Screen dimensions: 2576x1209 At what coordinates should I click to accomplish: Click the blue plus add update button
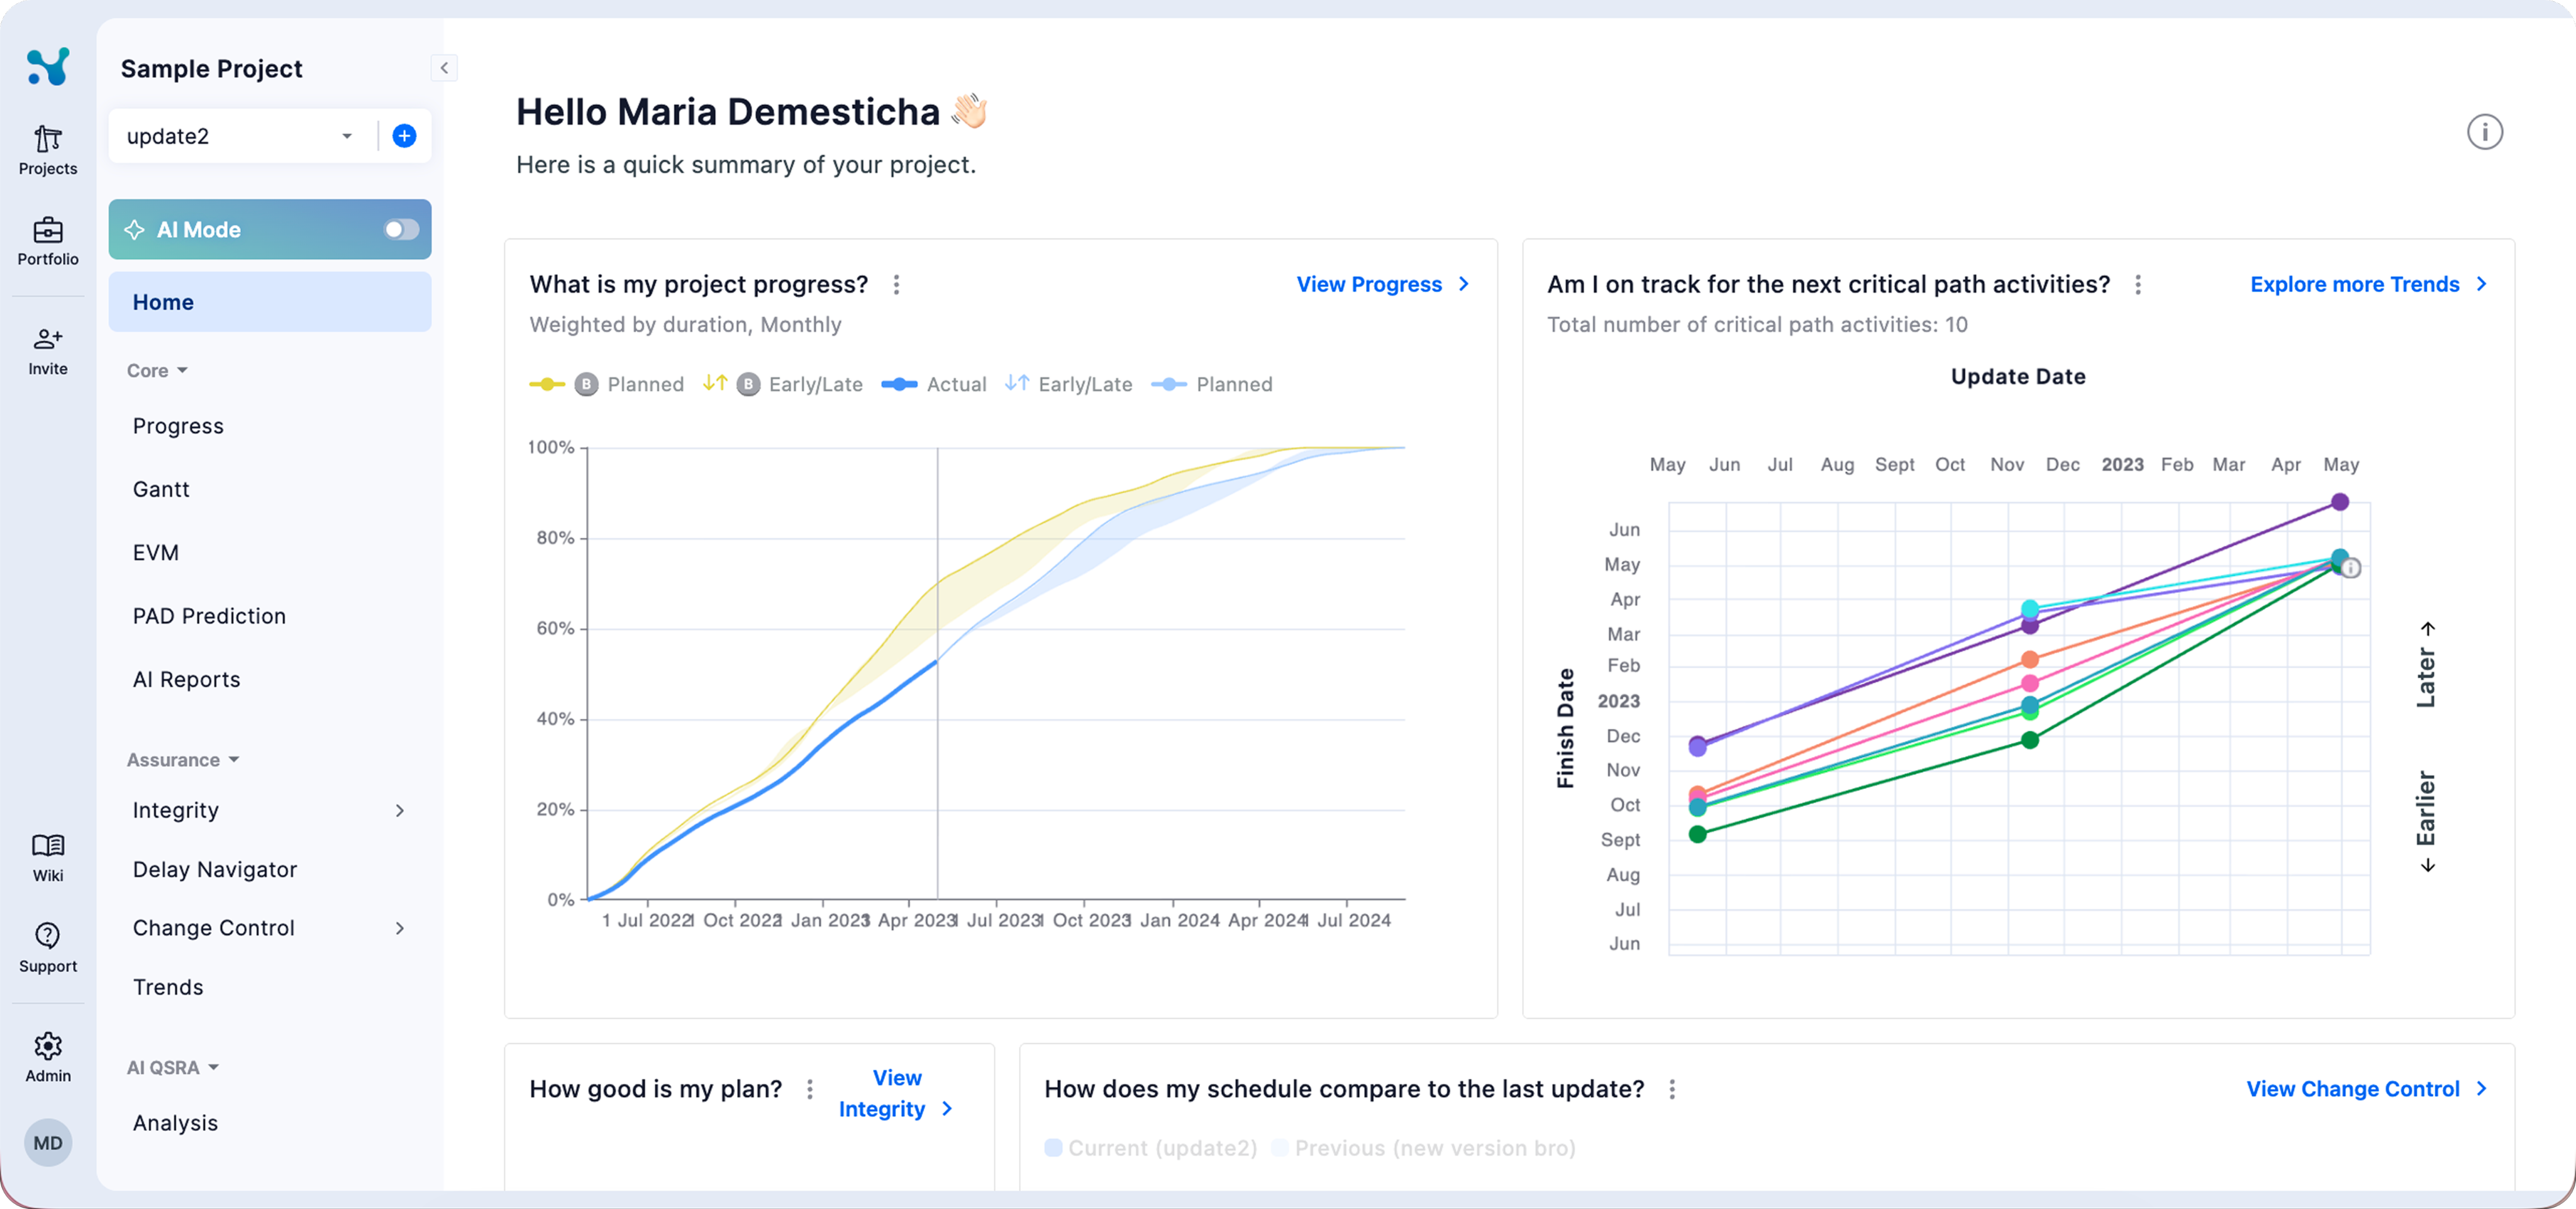tap(404, 136)
